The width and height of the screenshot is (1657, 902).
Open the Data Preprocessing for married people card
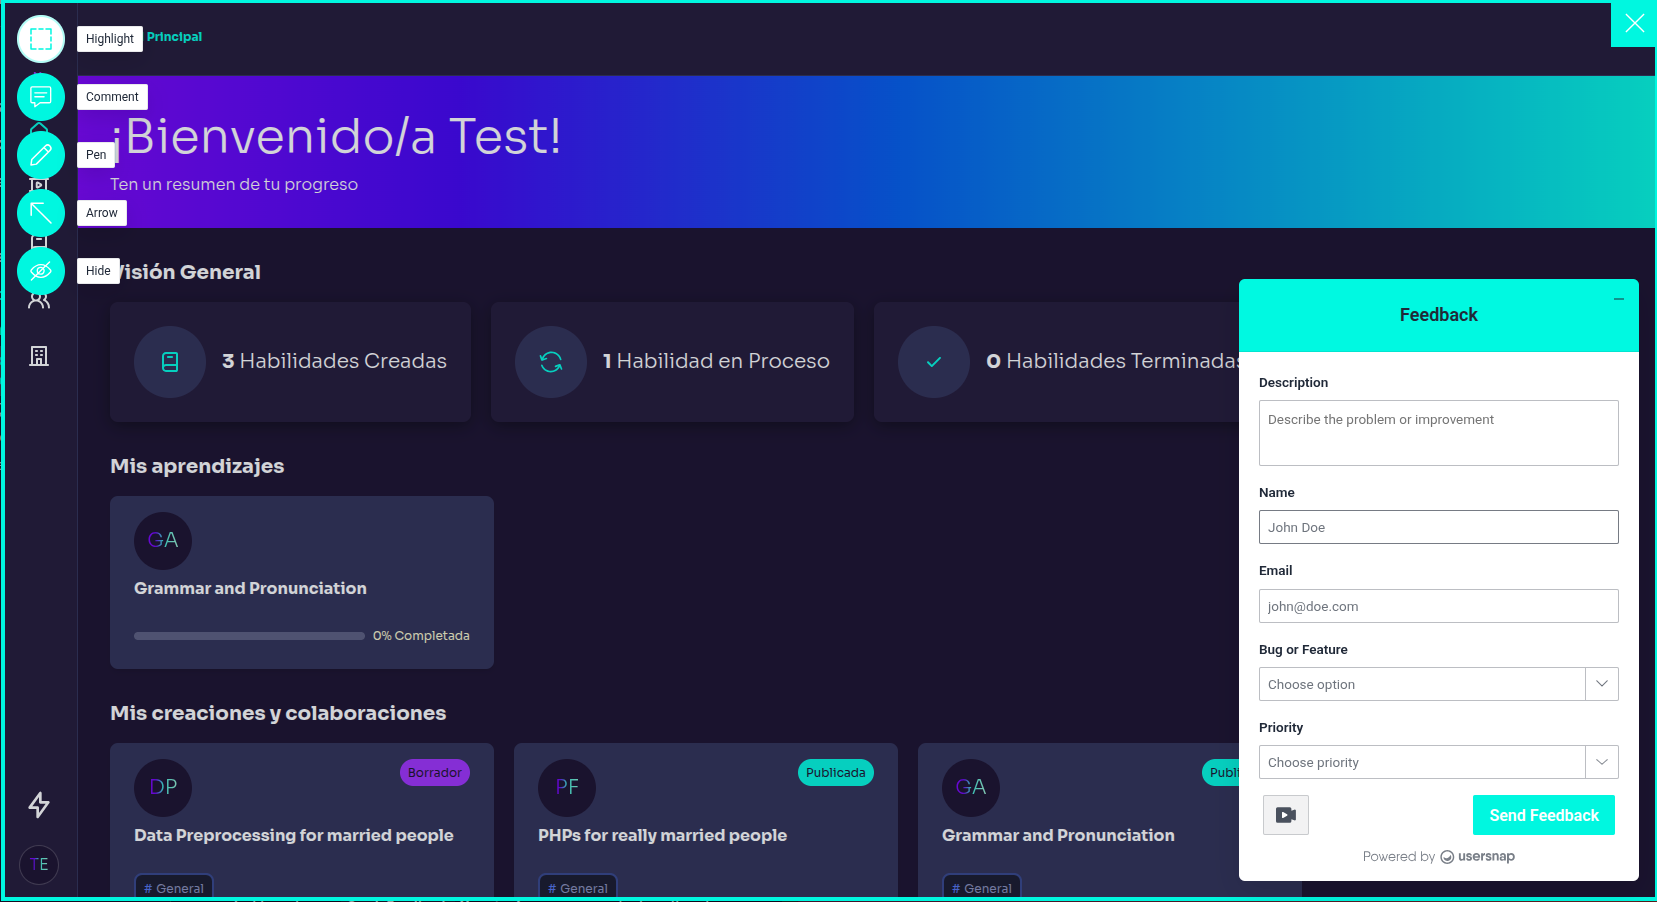coord(294,835)
